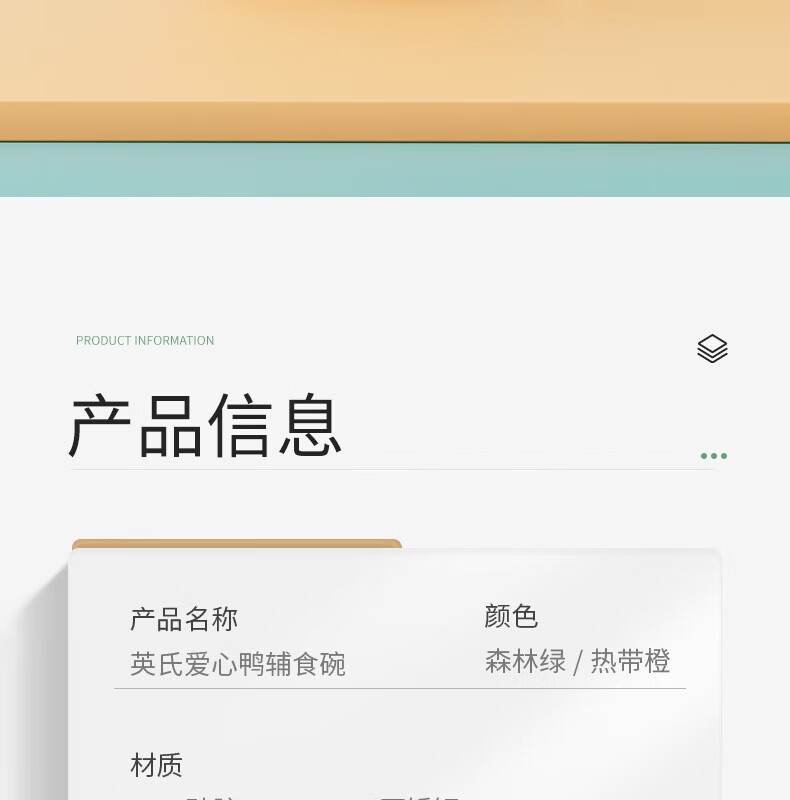Click the stacked layers icon

712,349
